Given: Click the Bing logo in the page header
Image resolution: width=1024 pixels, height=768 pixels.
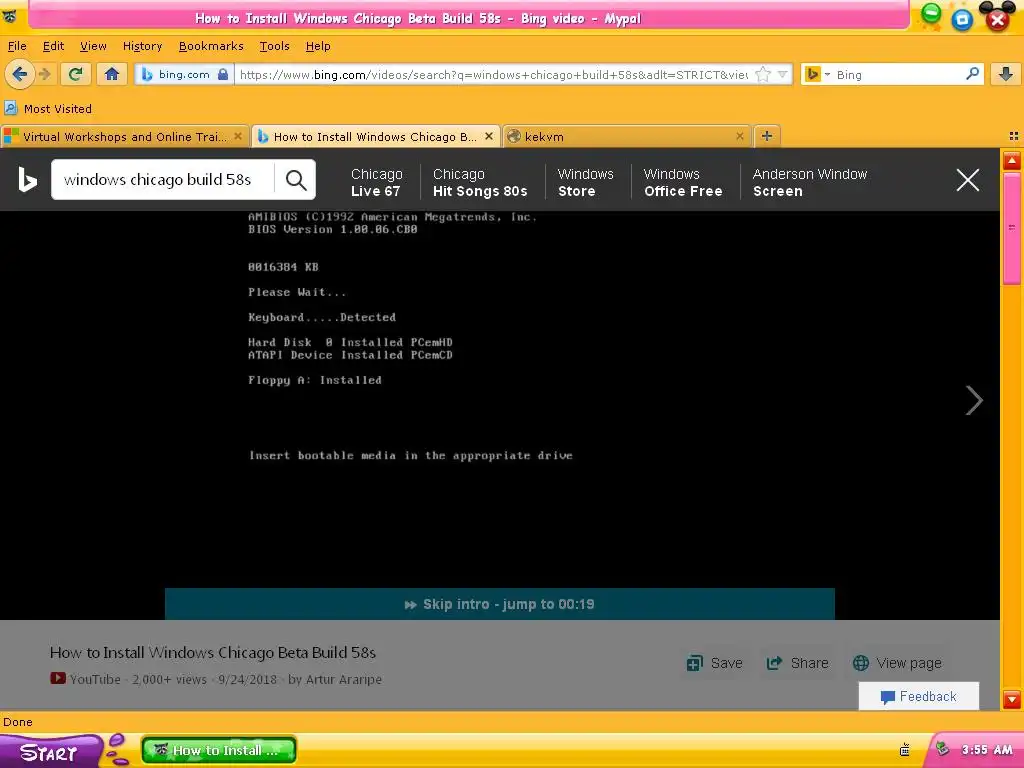Looking at the screenshot, I should [27, 180].
